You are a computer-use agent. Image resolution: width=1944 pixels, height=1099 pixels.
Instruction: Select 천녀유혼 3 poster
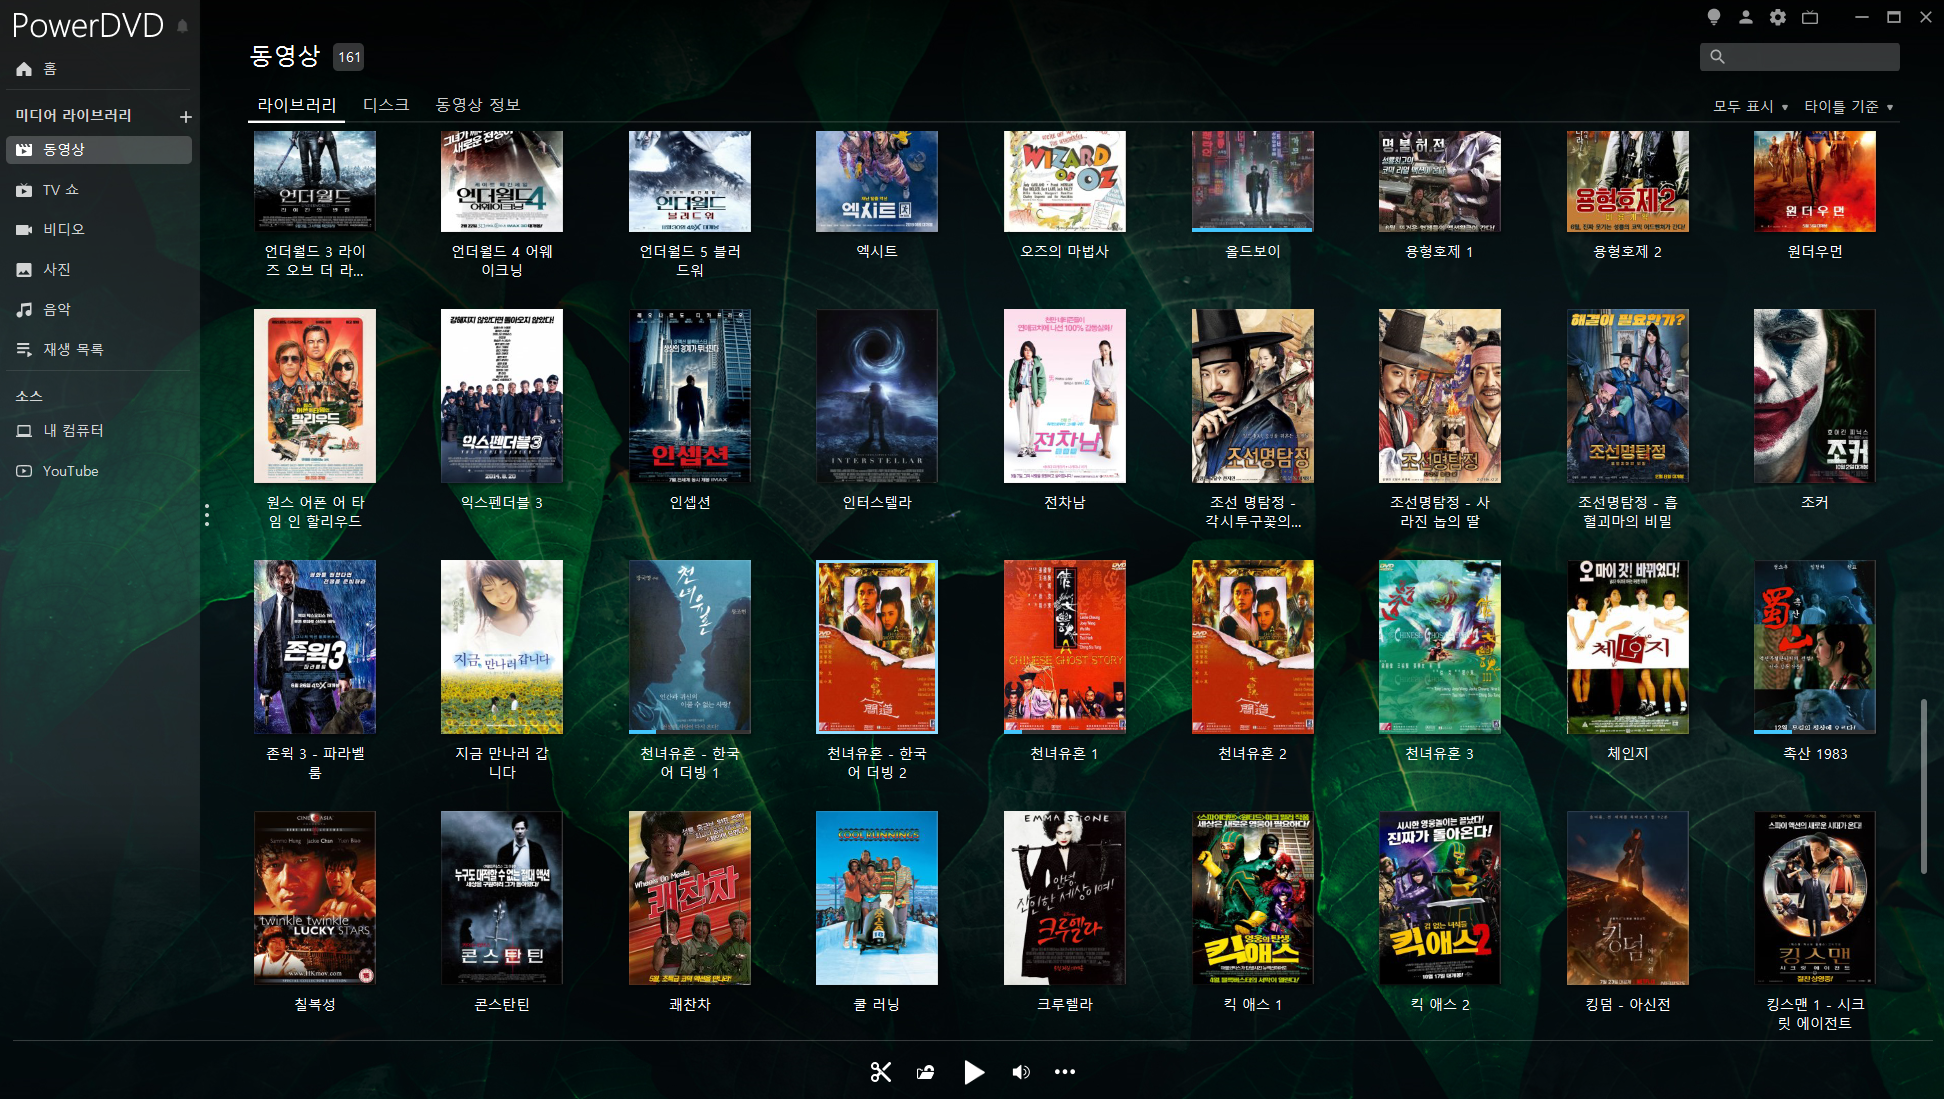coord(1440,647)
